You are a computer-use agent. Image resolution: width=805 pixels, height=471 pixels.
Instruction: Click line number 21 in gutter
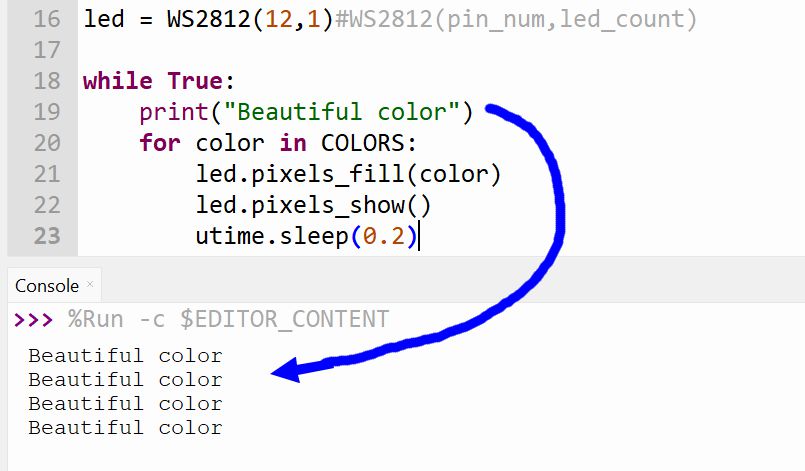tap(47, 174)
